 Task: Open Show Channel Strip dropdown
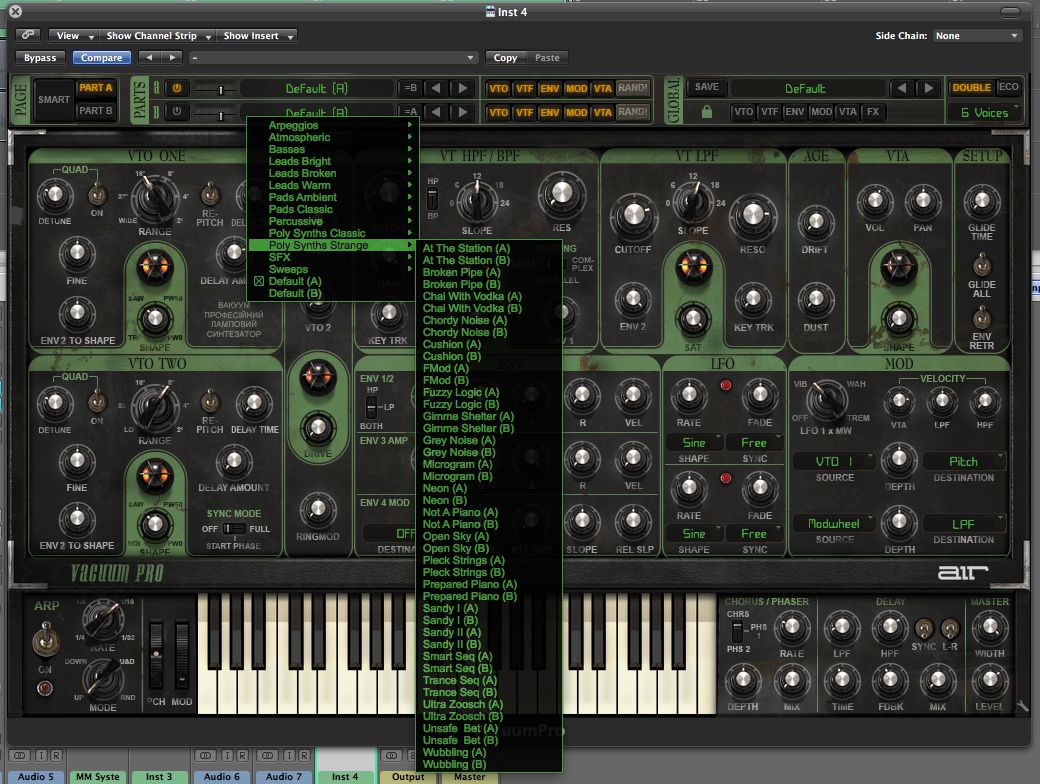(x=158, y=35)
